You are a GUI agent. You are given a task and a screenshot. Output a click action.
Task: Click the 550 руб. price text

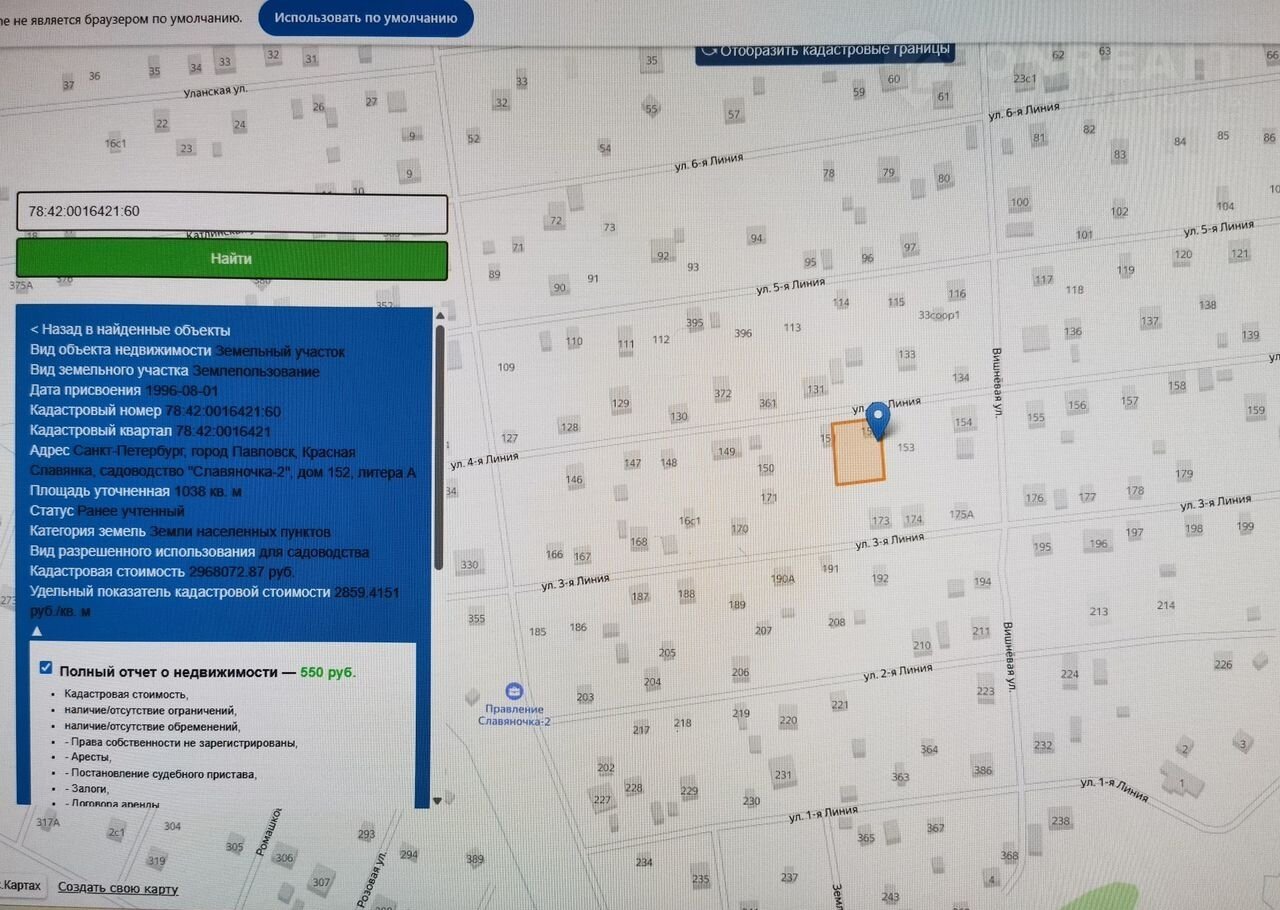[327, 673]
